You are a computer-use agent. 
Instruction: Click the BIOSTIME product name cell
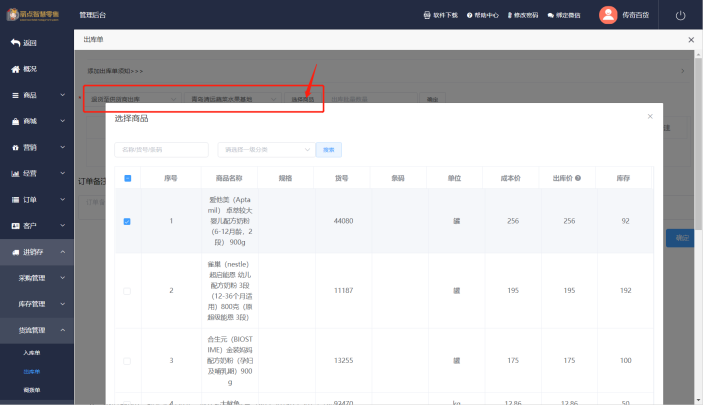pyautogui.click(x=230, y=361)
